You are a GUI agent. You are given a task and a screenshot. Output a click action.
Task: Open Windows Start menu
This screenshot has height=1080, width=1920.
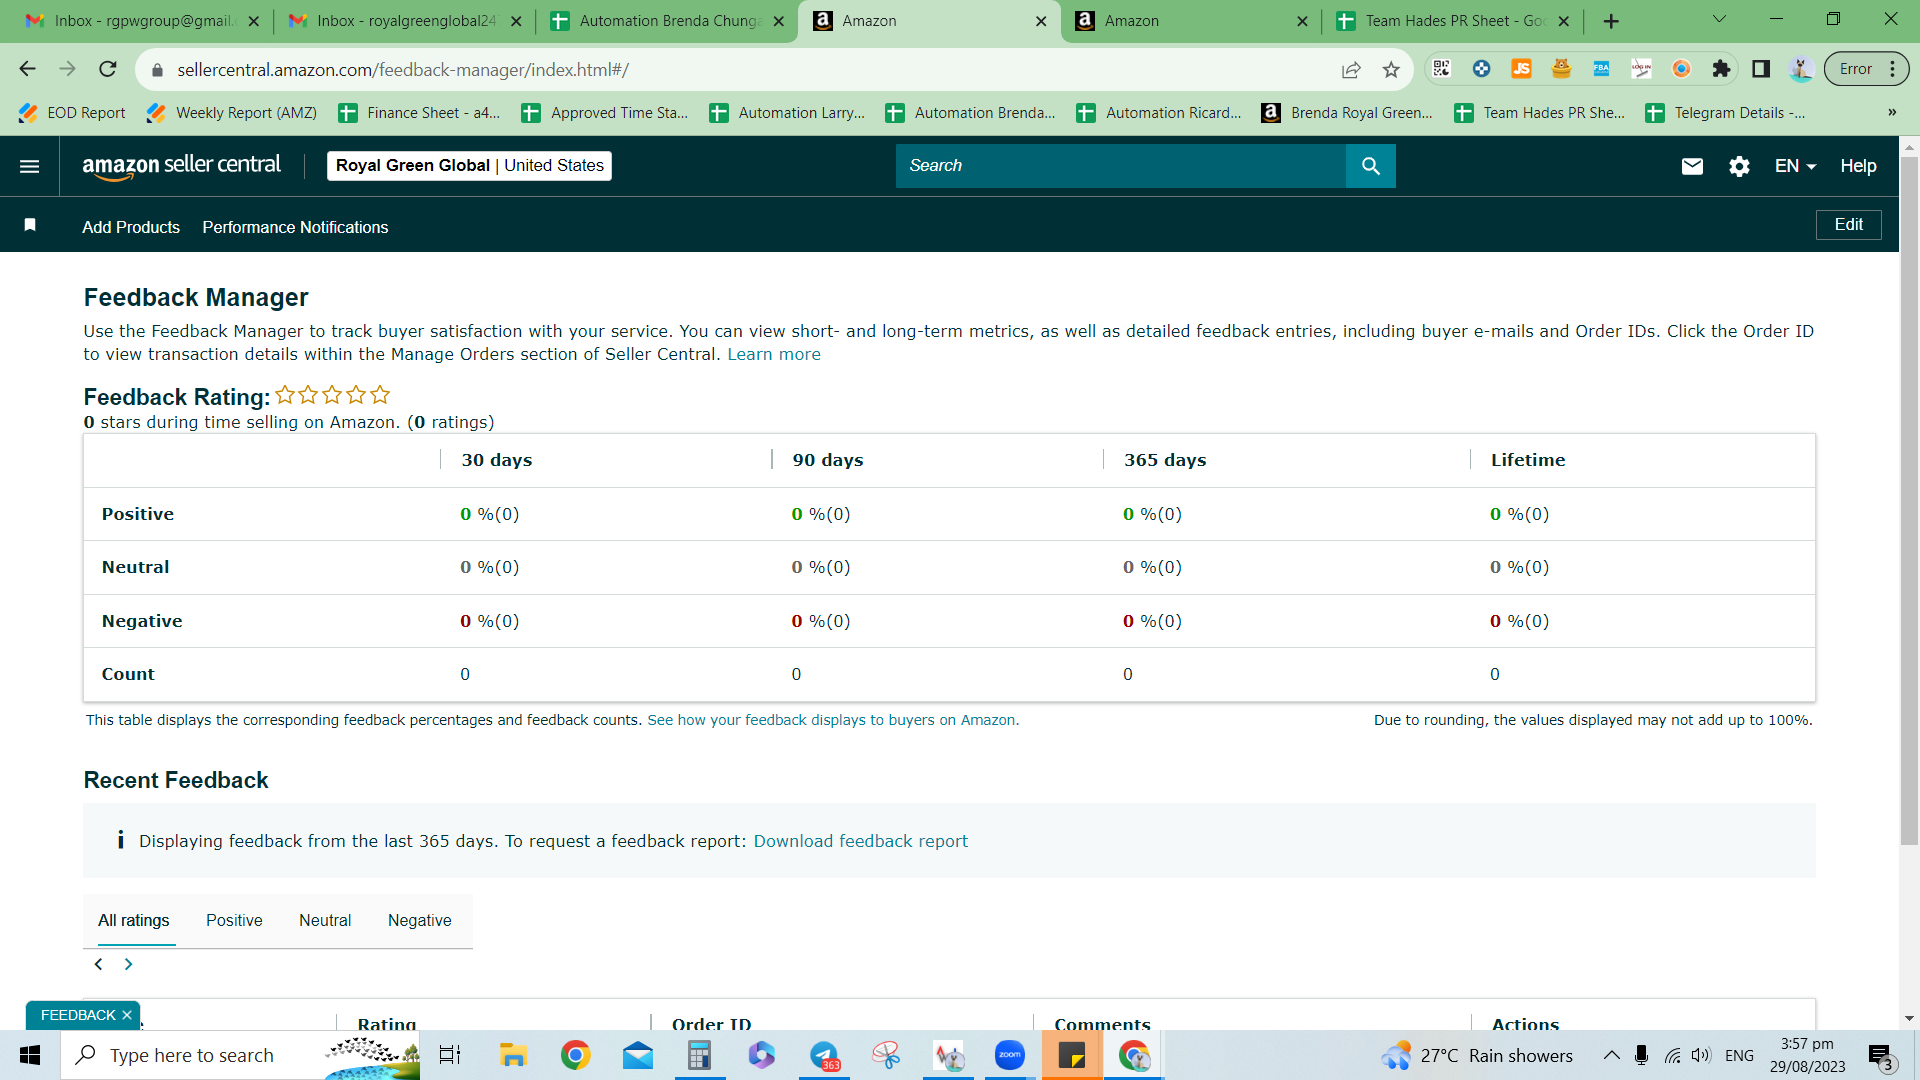30,1055
